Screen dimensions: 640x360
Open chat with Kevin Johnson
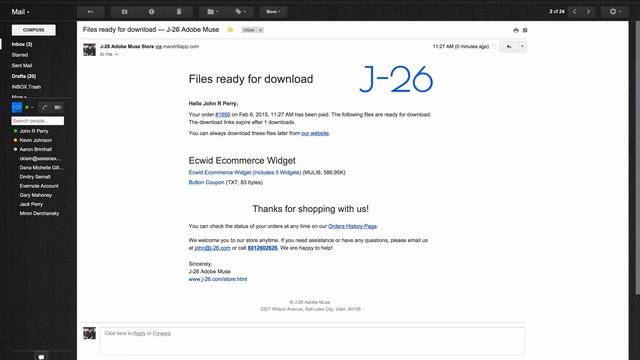pyautogui.click(x=36, y=140)
